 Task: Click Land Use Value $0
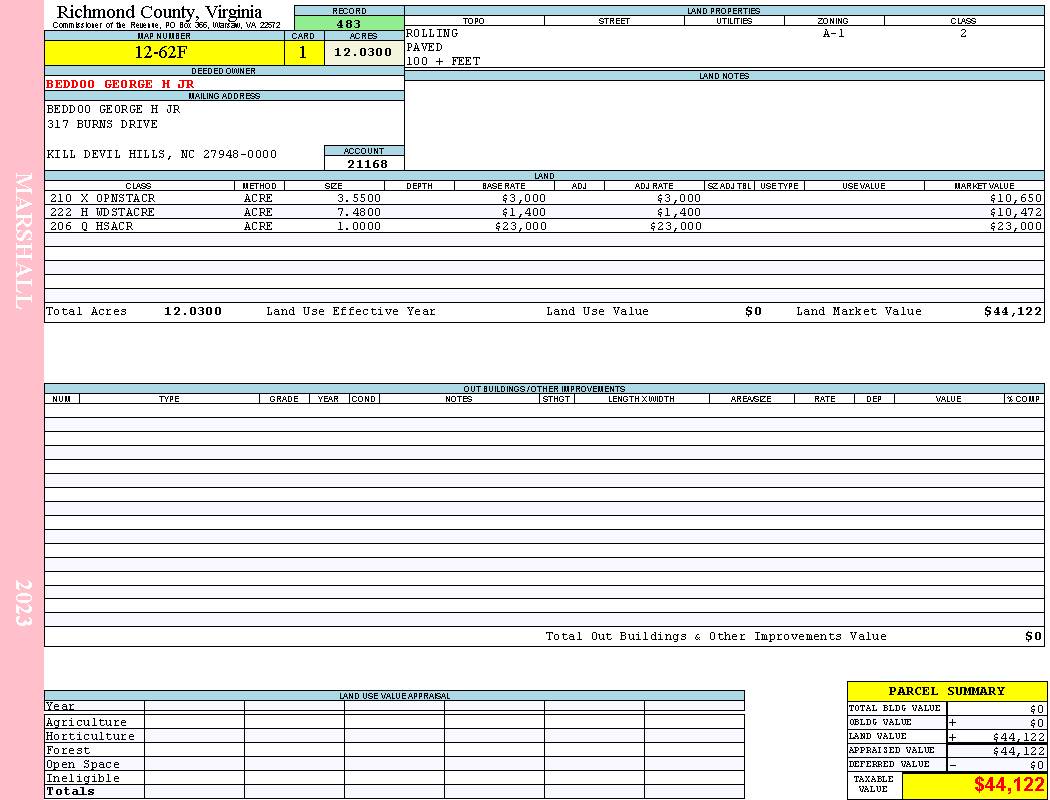coord(753,311)
